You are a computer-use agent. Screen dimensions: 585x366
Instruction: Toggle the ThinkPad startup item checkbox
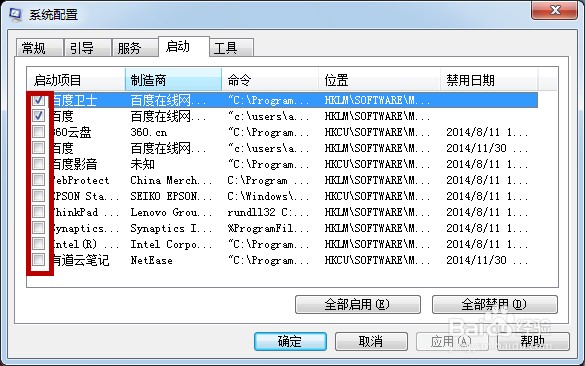(x=38, y=212)
